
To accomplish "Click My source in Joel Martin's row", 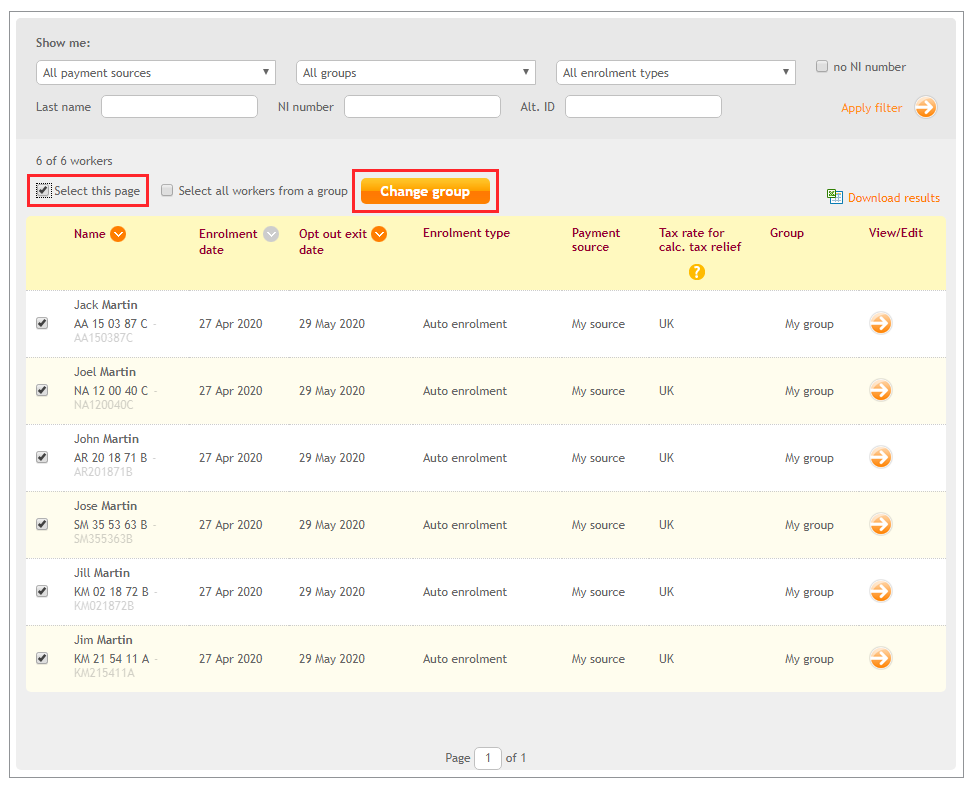I will pos(598,391).
